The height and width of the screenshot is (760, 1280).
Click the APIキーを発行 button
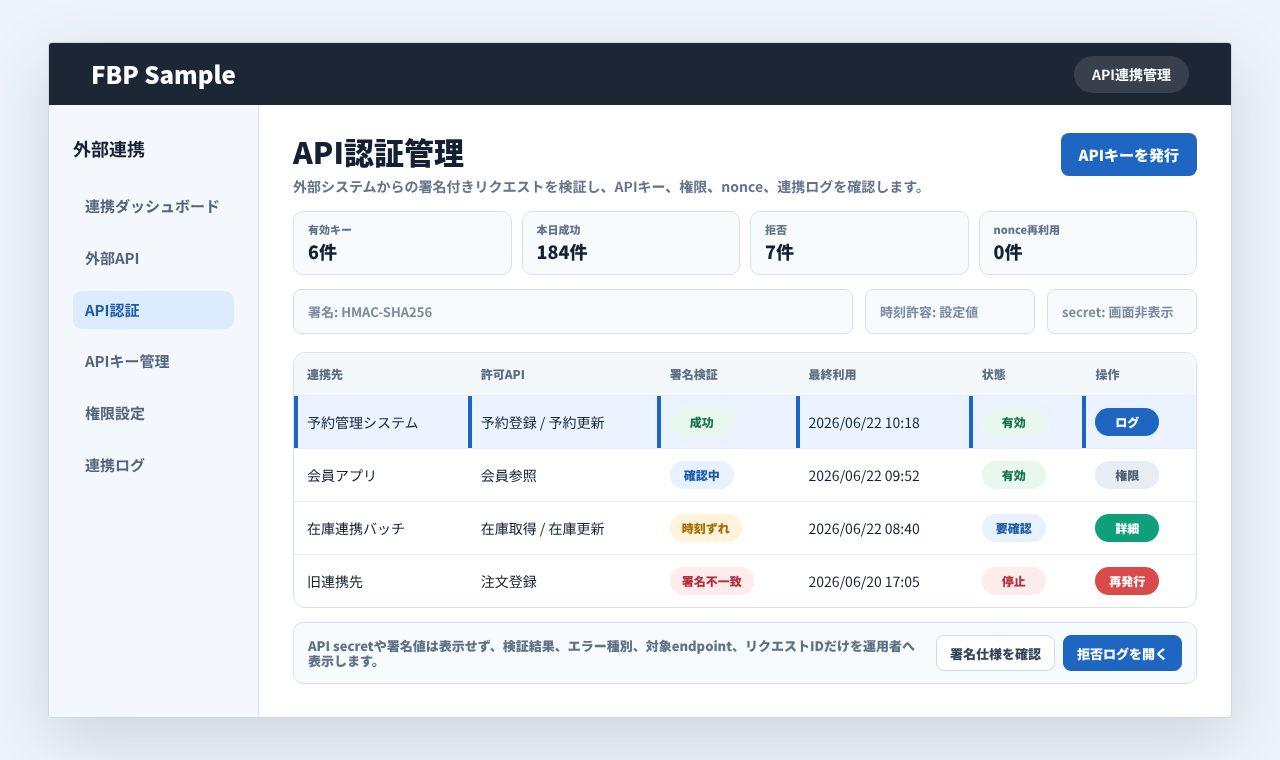point(1129,155)
